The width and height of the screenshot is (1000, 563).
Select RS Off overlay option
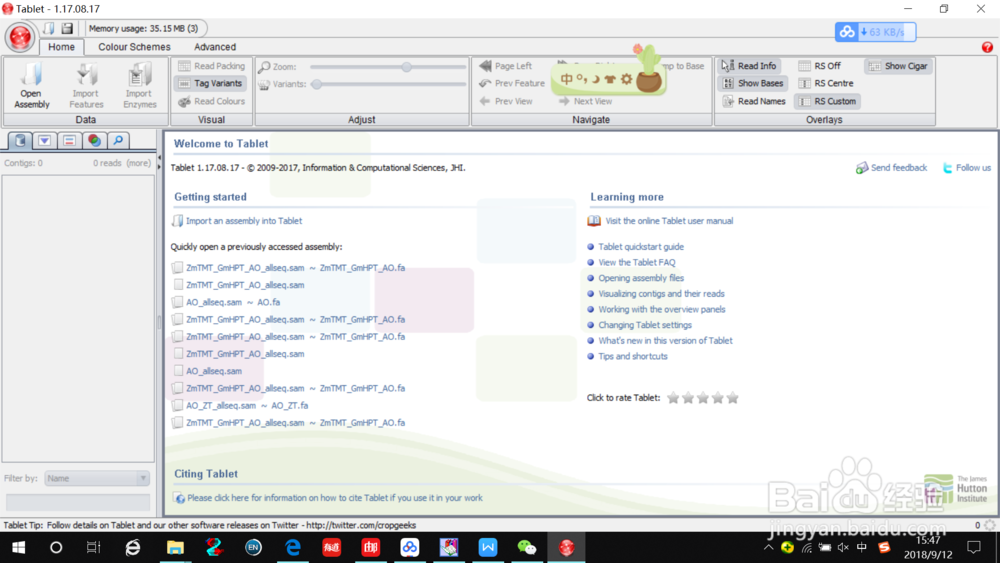pyautogui.click(x=820, y=66)
